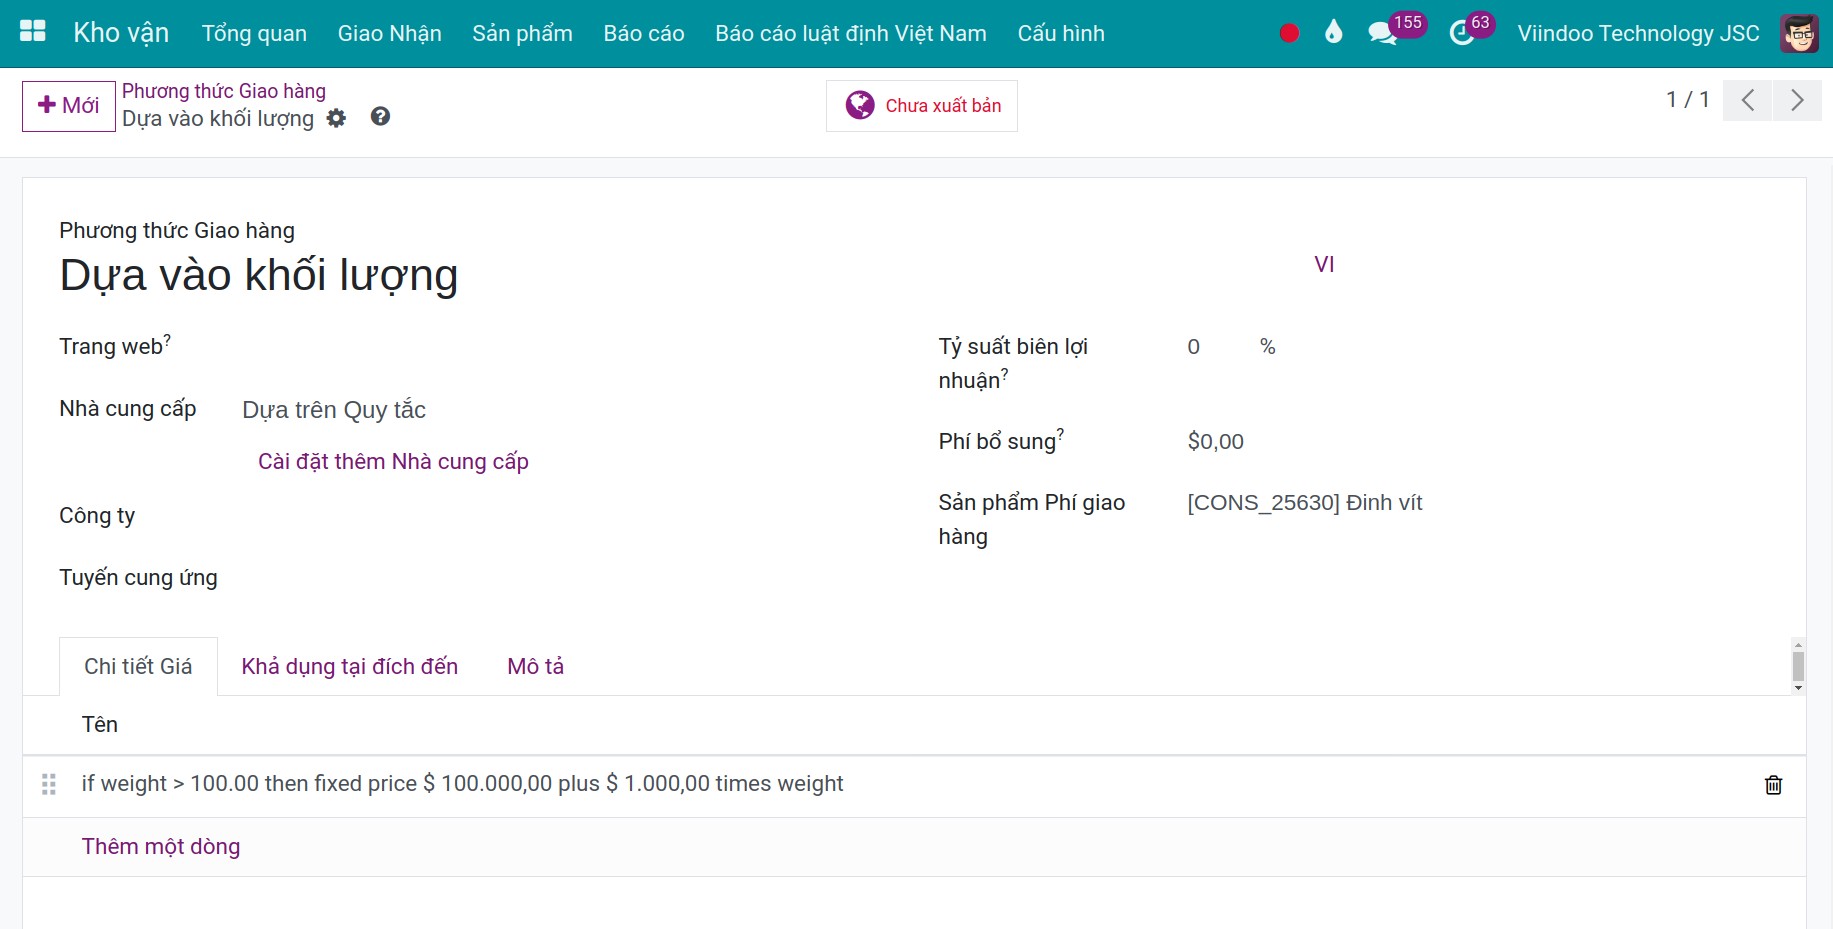Open the gear actions menu beside record name

(x=336, y=118)
